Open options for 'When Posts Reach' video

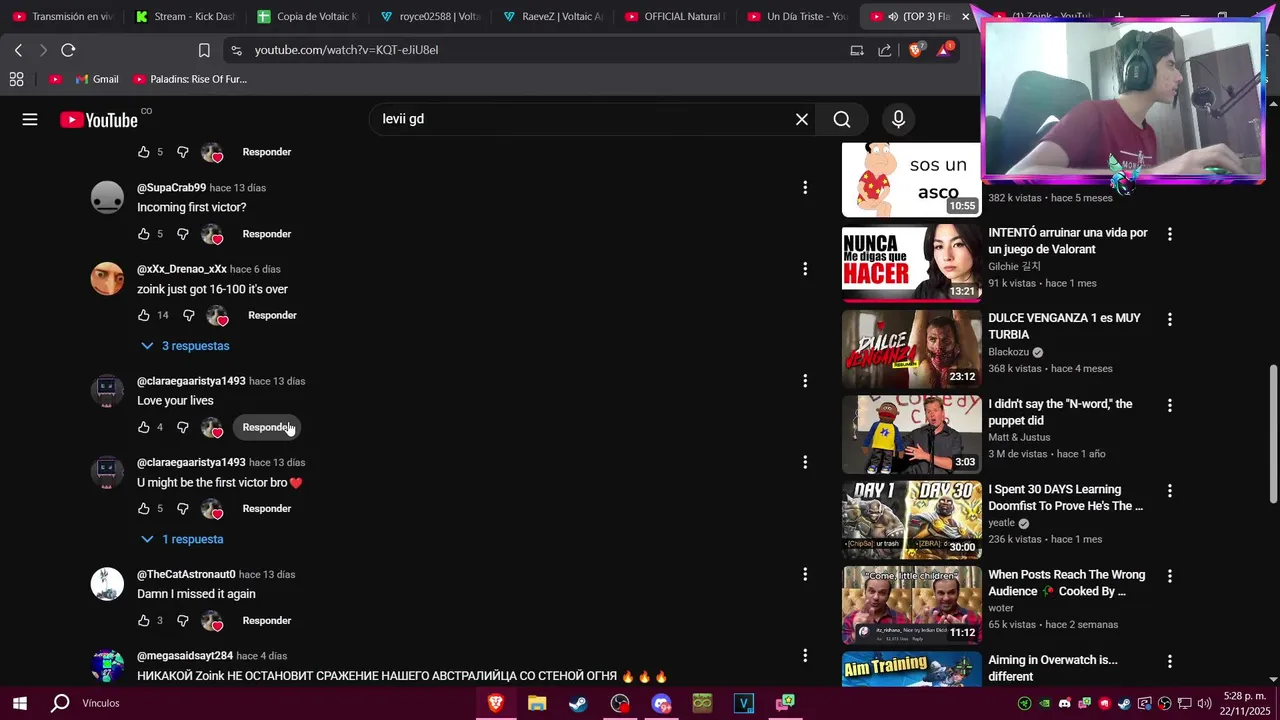(x=1169, y=577)
